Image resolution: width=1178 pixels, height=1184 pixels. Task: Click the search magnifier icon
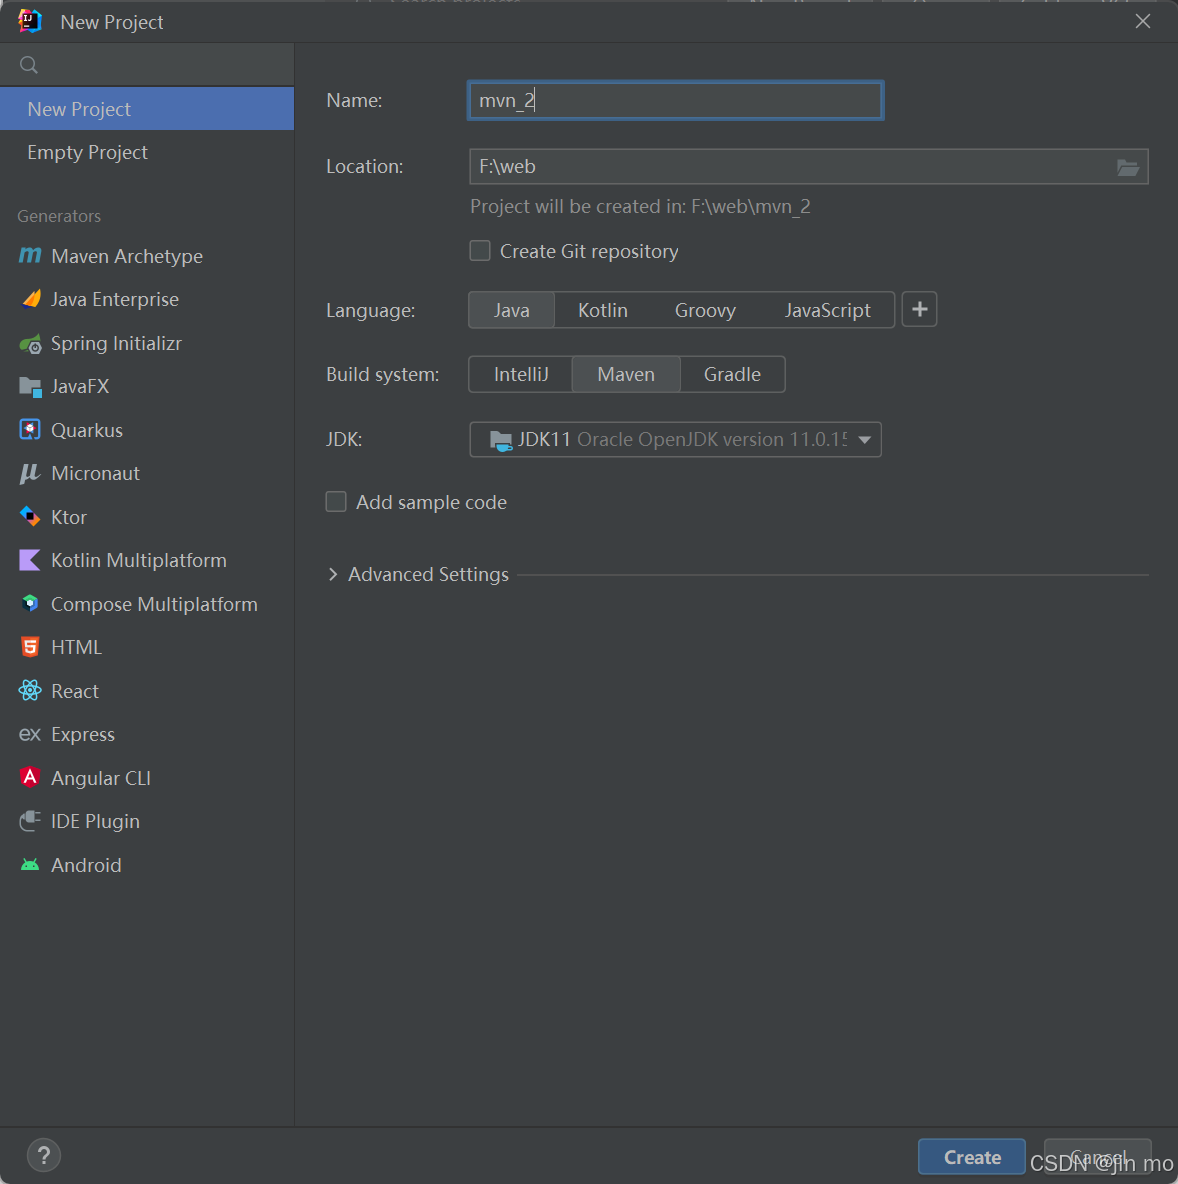pos(29,65)
